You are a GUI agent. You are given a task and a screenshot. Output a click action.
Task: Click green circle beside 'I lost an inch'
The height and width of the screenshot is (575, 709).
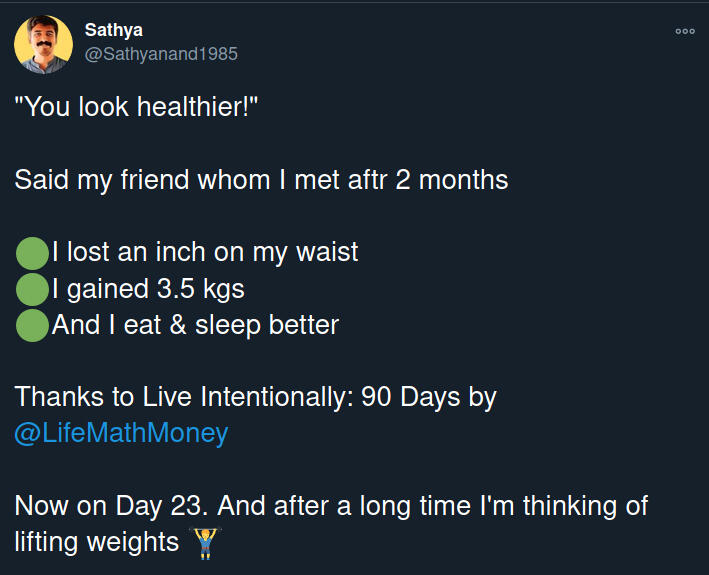32,253
